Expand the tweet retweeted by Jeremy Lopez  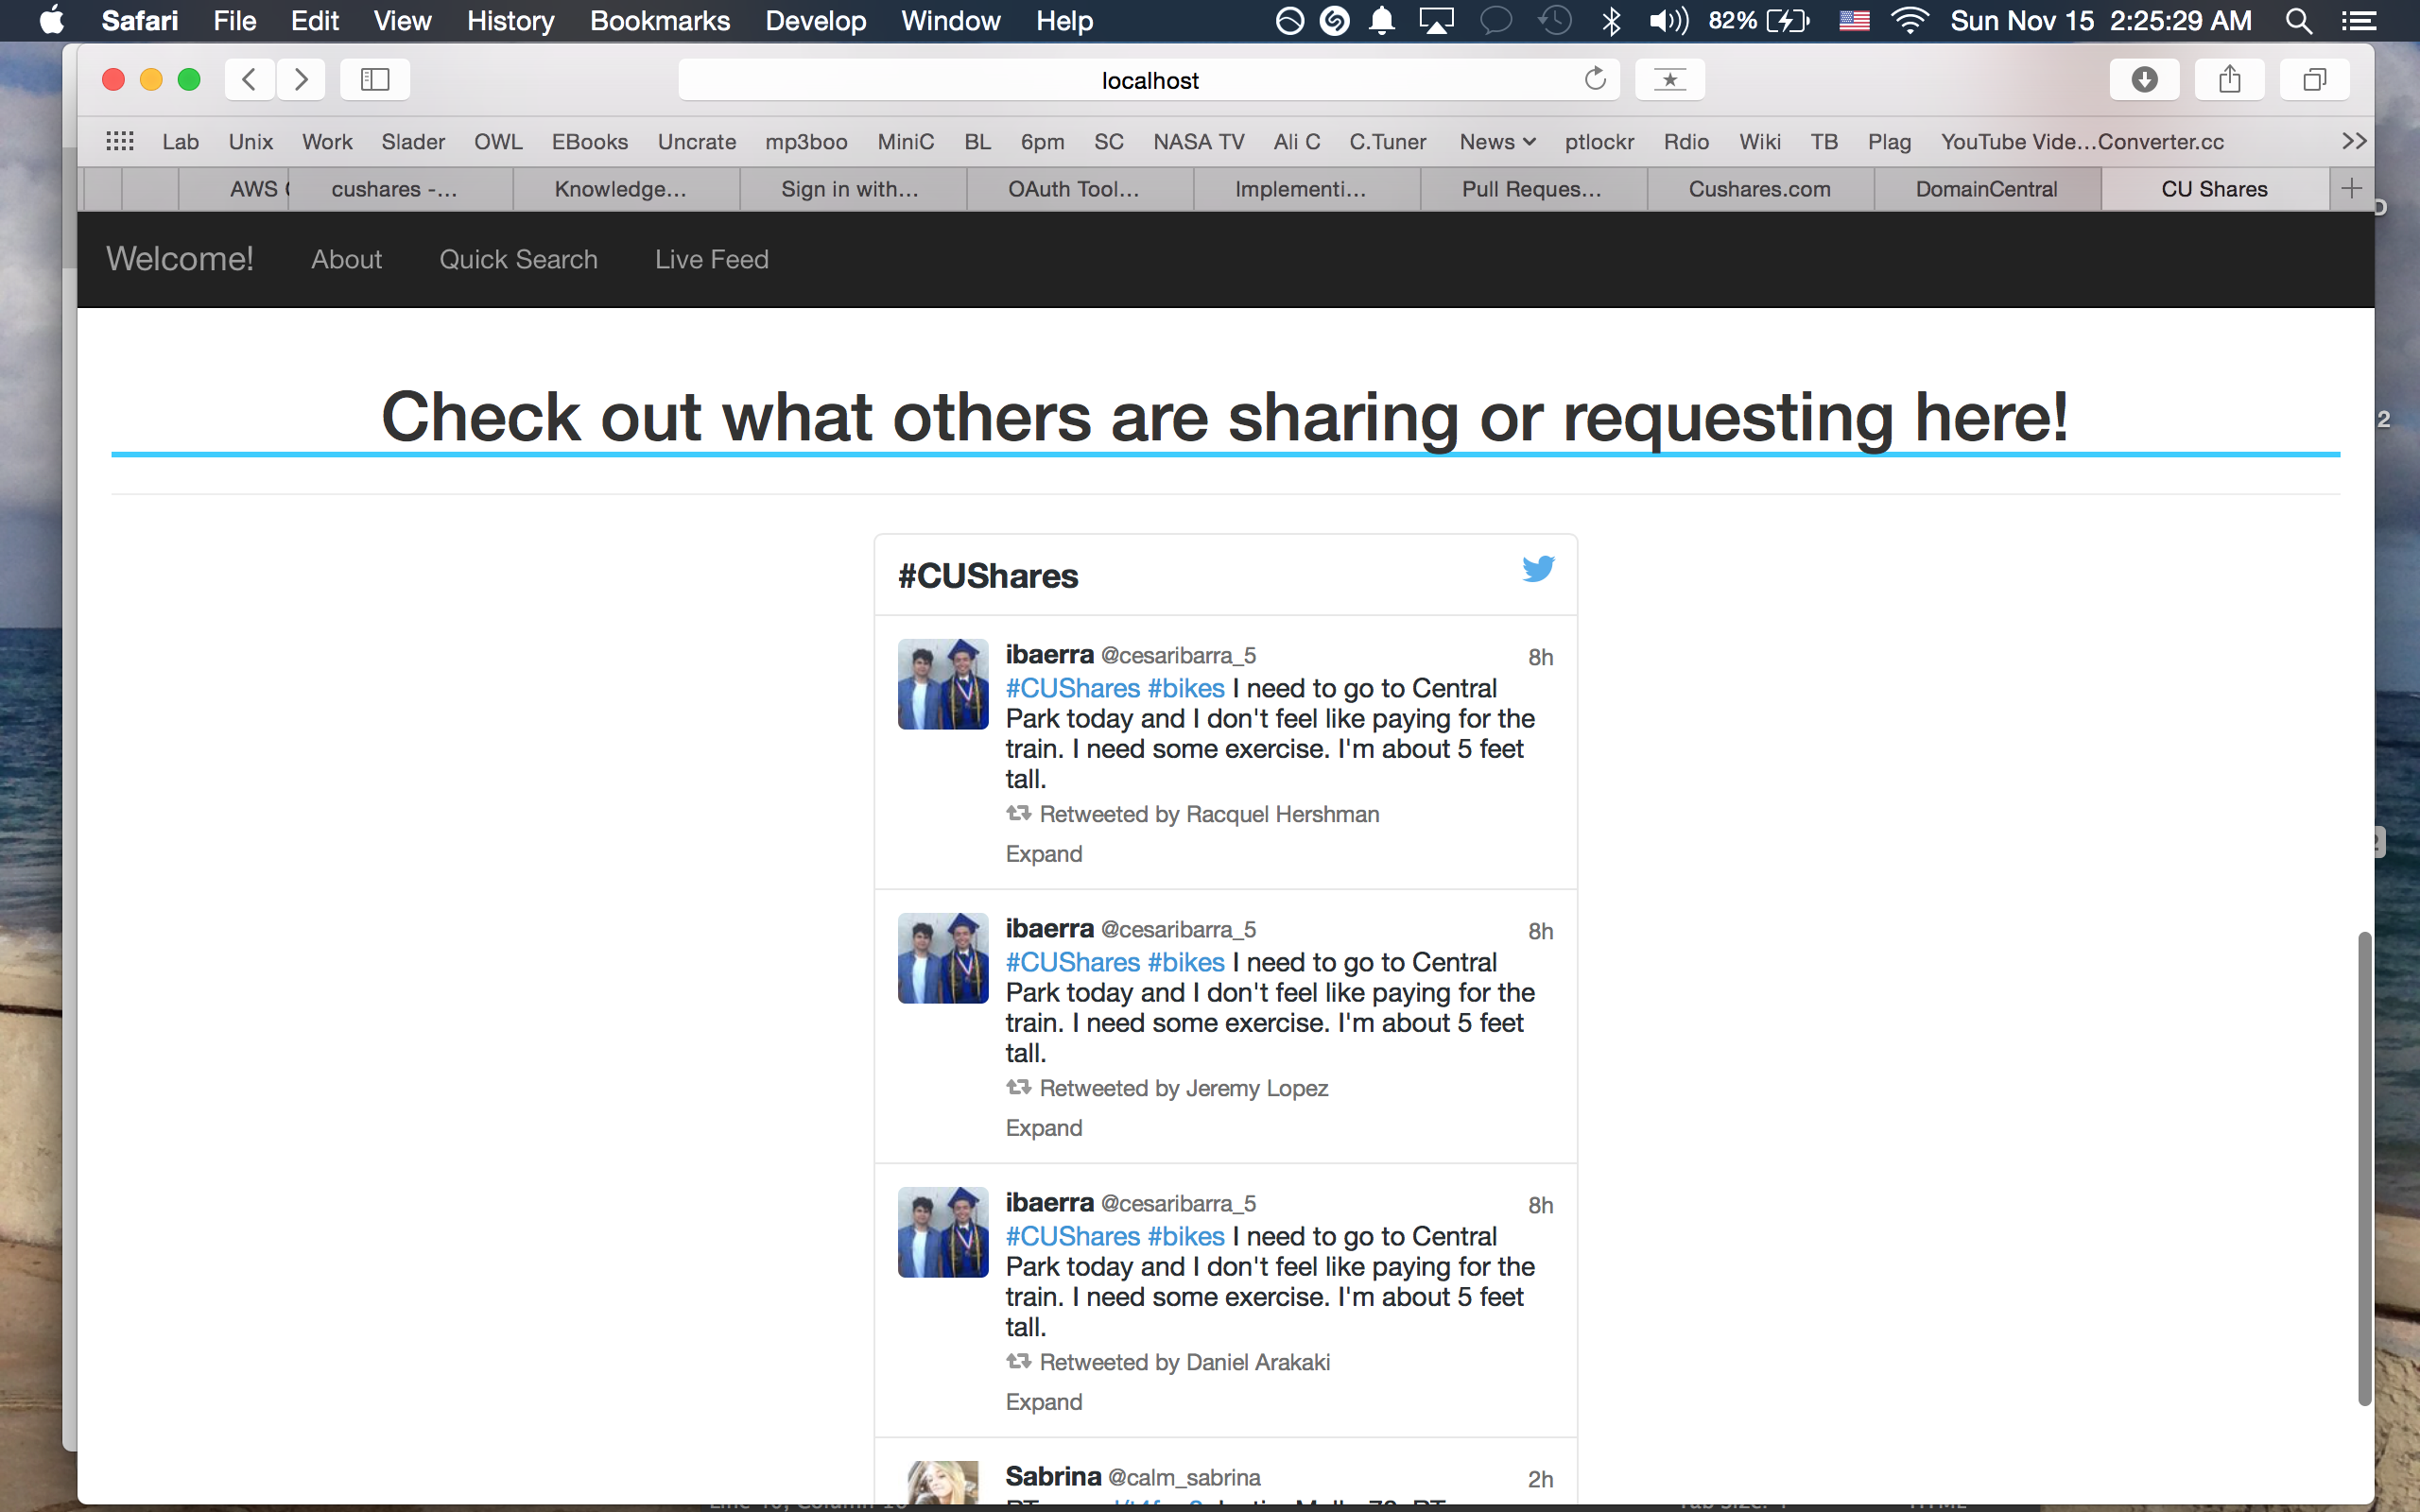point(1043,1128)
